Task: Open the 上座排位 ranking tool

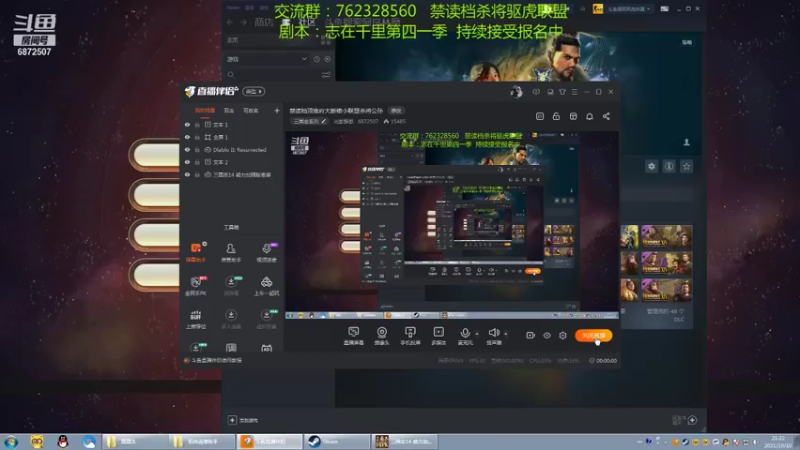Action: 196,319
